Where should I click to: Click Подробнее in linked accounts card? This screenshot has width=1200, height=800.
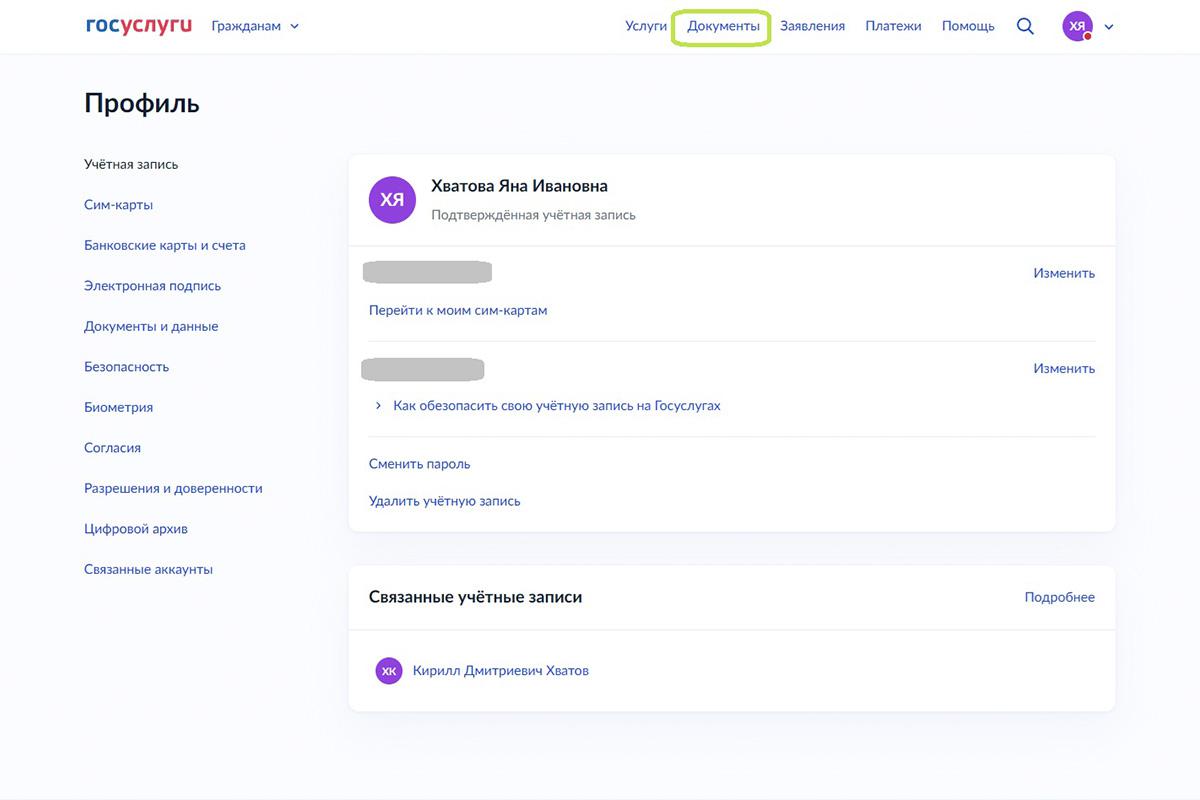[x=1059, y=597]
